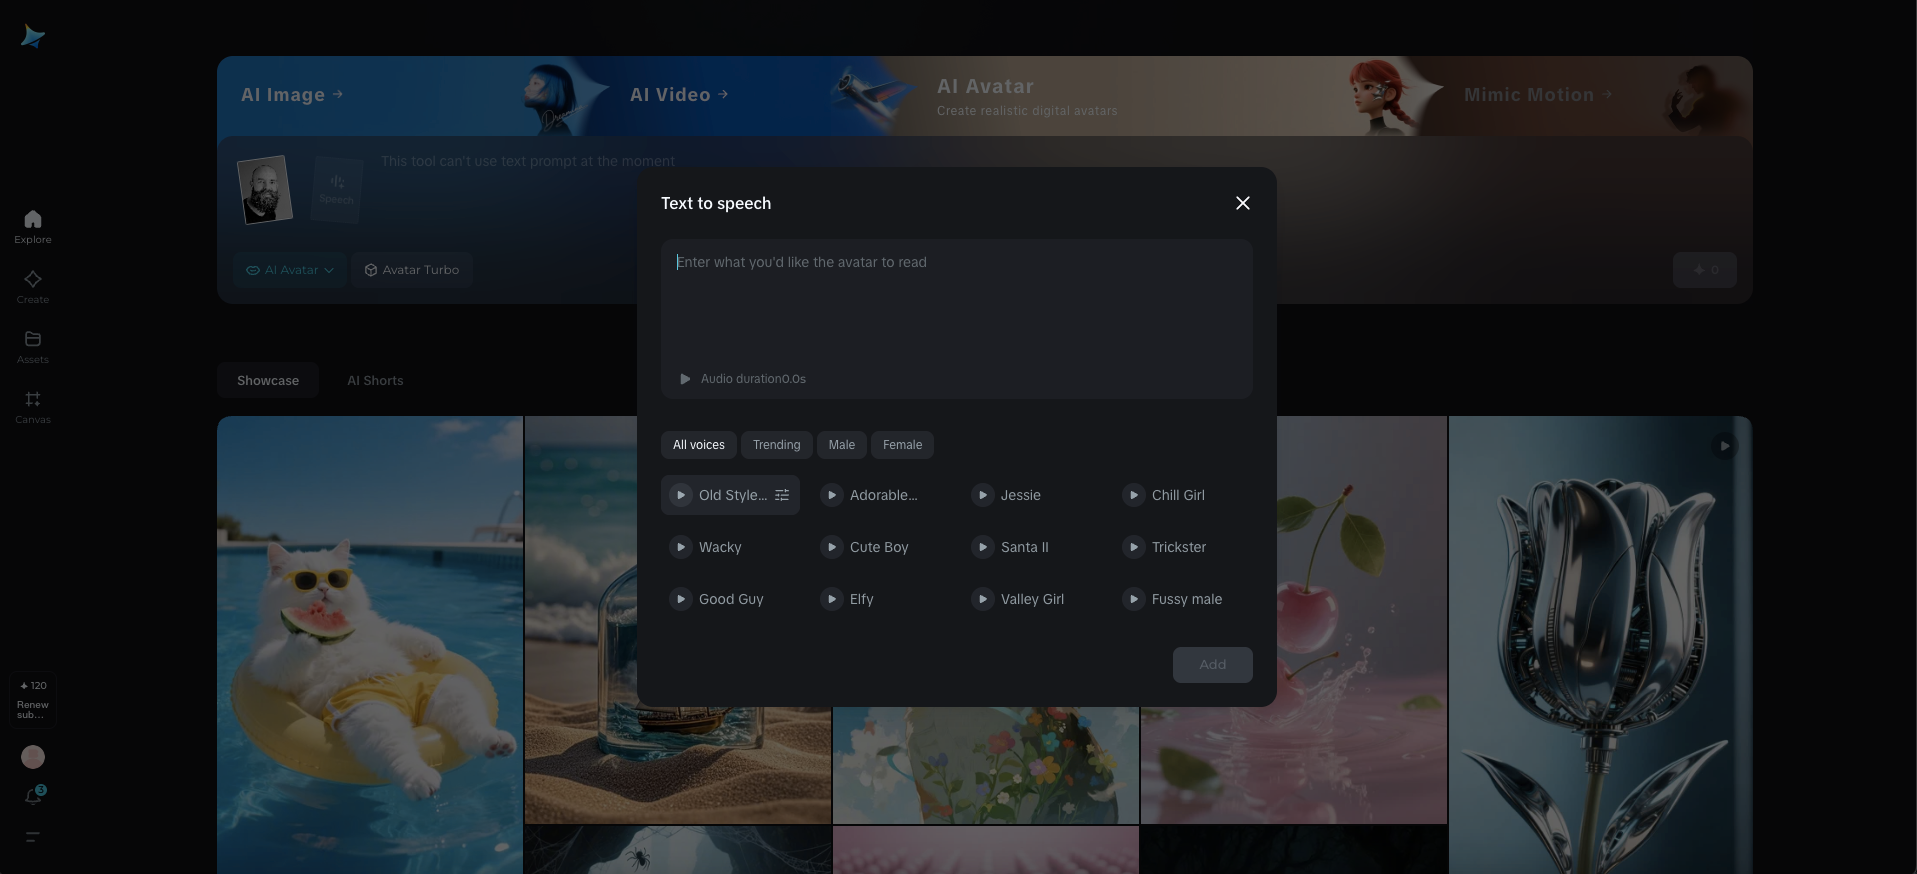Image resolution: width=1917 pixels, height=874 pixels.
Task: Open notifications bell
Action: [33, 796]
